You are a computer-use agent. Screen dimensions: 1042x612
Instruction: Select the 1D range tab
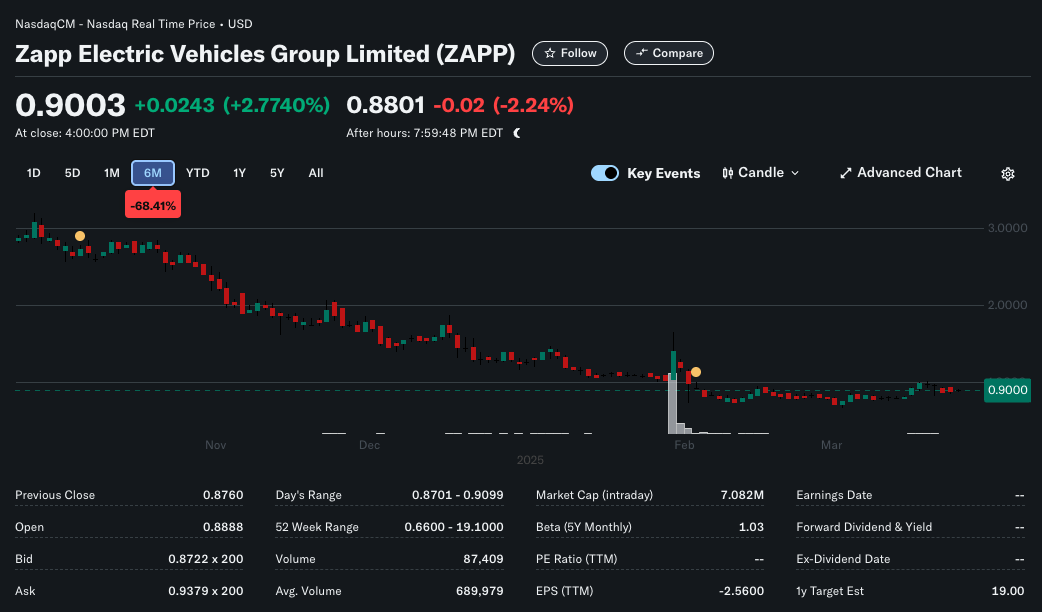pyautogui.click(x=33, y=173)
